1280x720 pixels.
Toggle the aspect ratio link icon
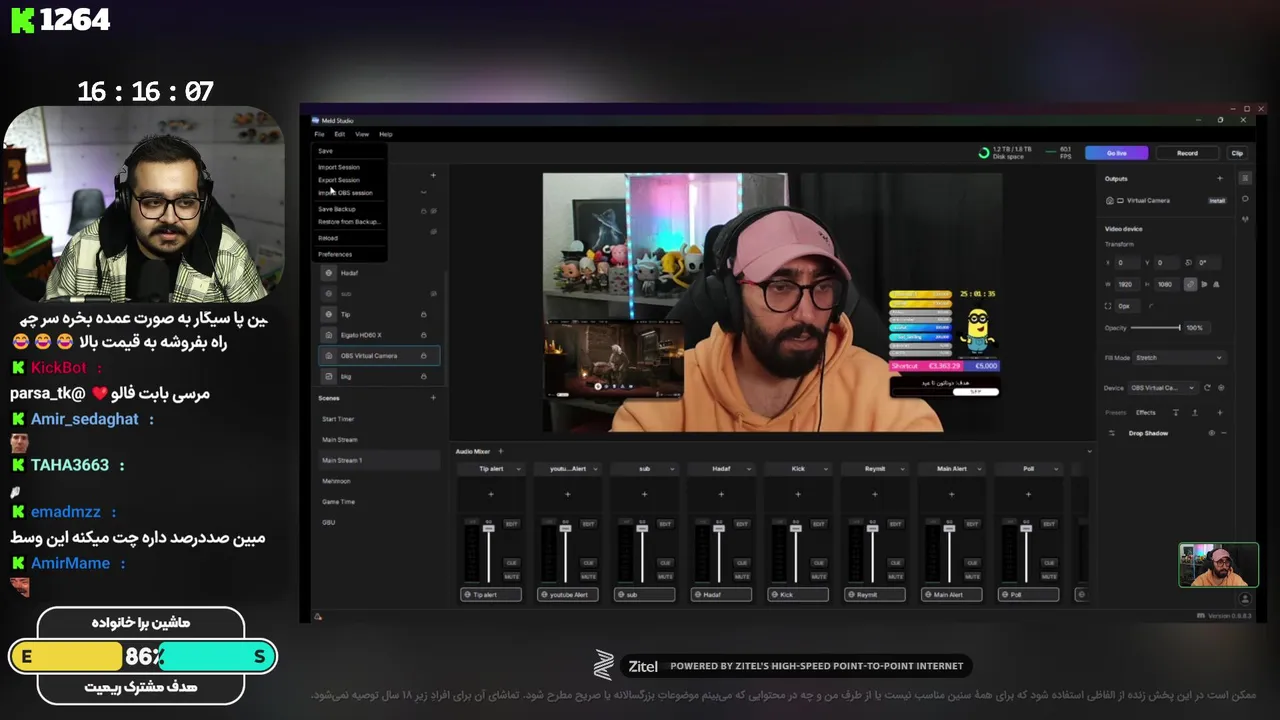[x=1190, y=285]
